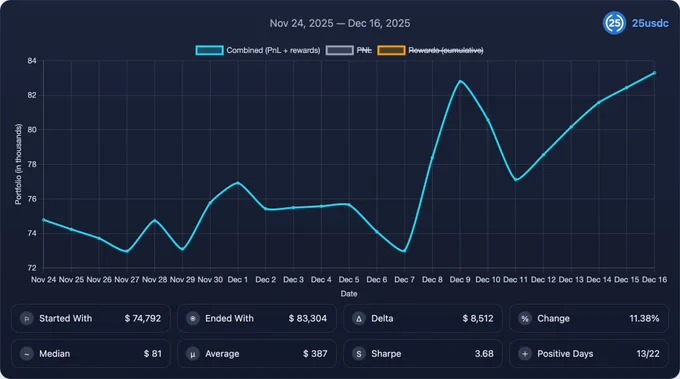The image size is (680, 379).
Task: Show the struck-through PNL legend label
Action: pos(364,50)
